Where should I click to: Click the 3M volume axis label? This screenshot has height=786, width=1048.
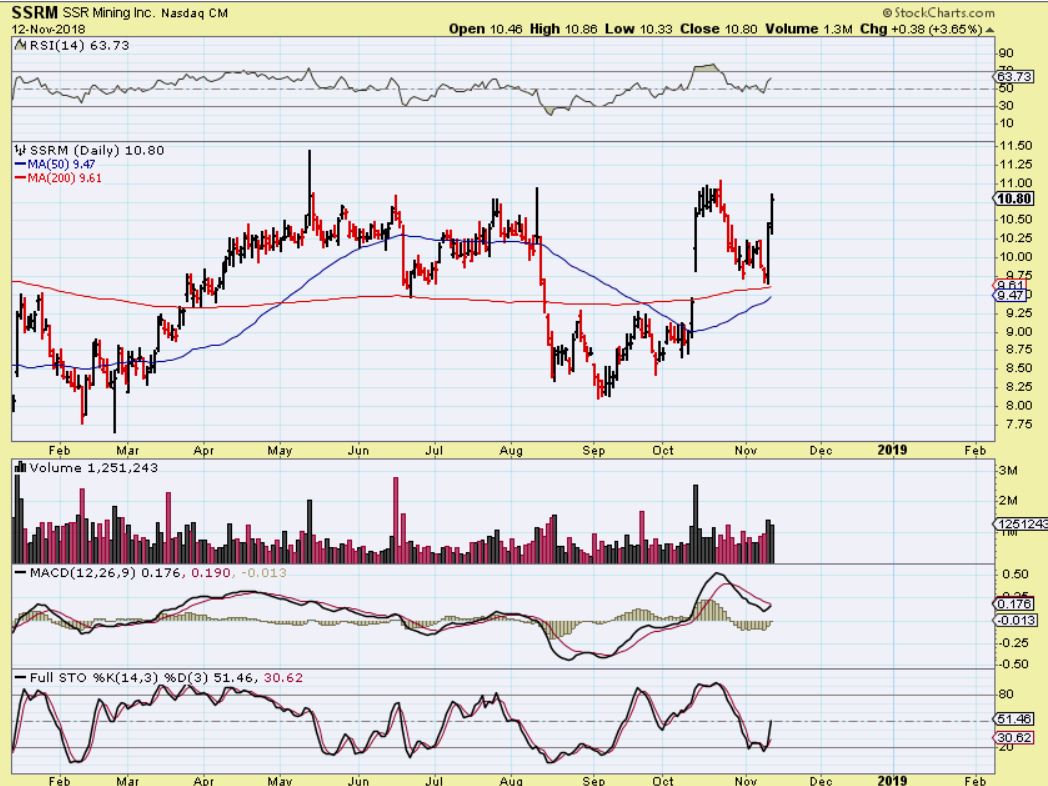point(1009,471)
